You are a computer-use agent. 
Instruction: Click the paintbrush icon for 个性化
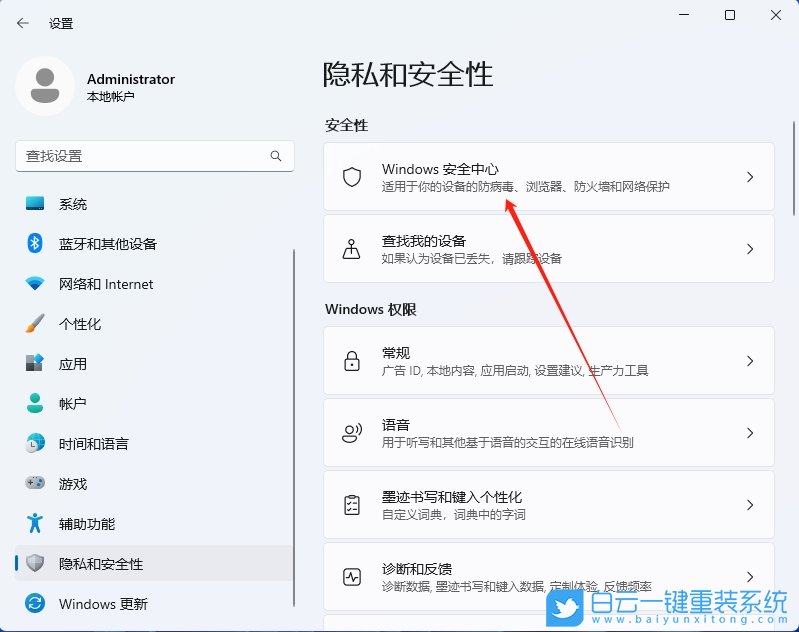35,323
